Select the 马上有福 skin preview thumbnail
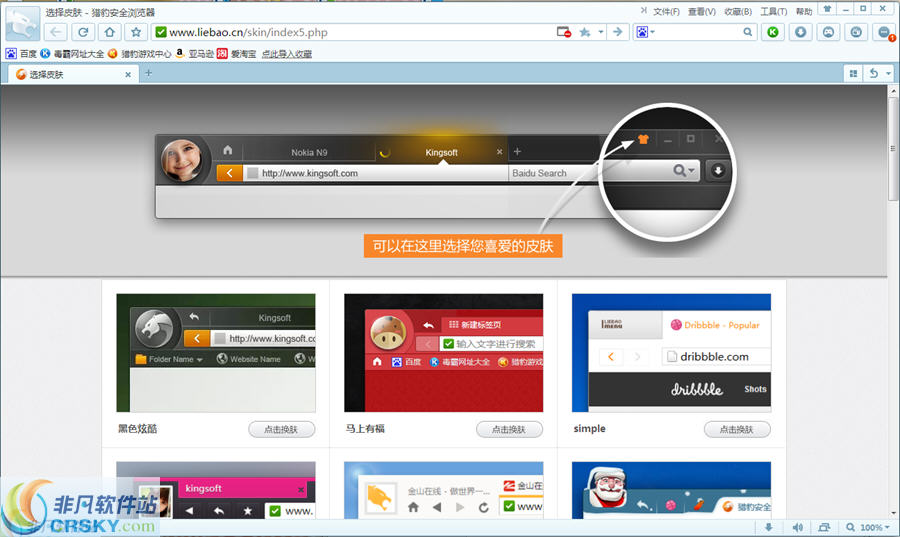Viewport: 900px width, 537px height. point(444,353)
